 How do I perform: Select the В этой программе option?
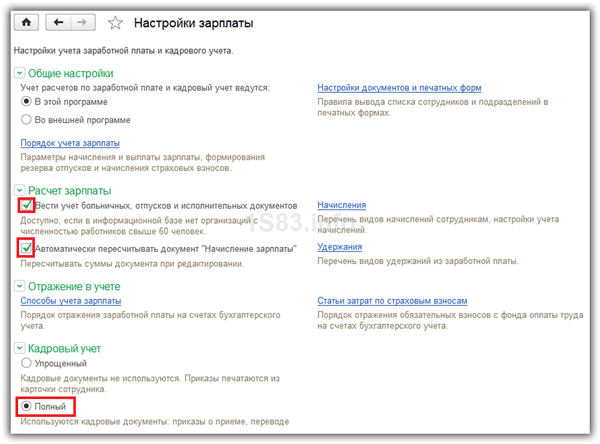tap(27, 103)
